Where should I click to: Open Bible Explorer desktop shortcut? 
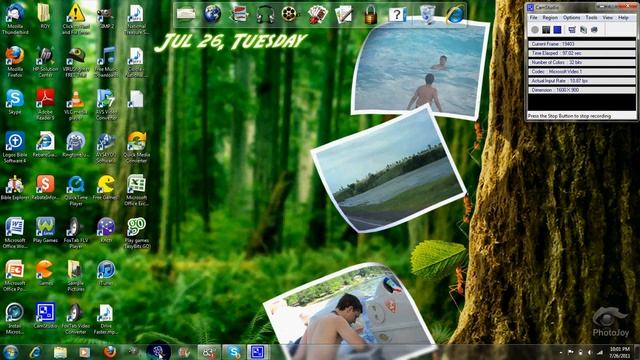point(15,188)
